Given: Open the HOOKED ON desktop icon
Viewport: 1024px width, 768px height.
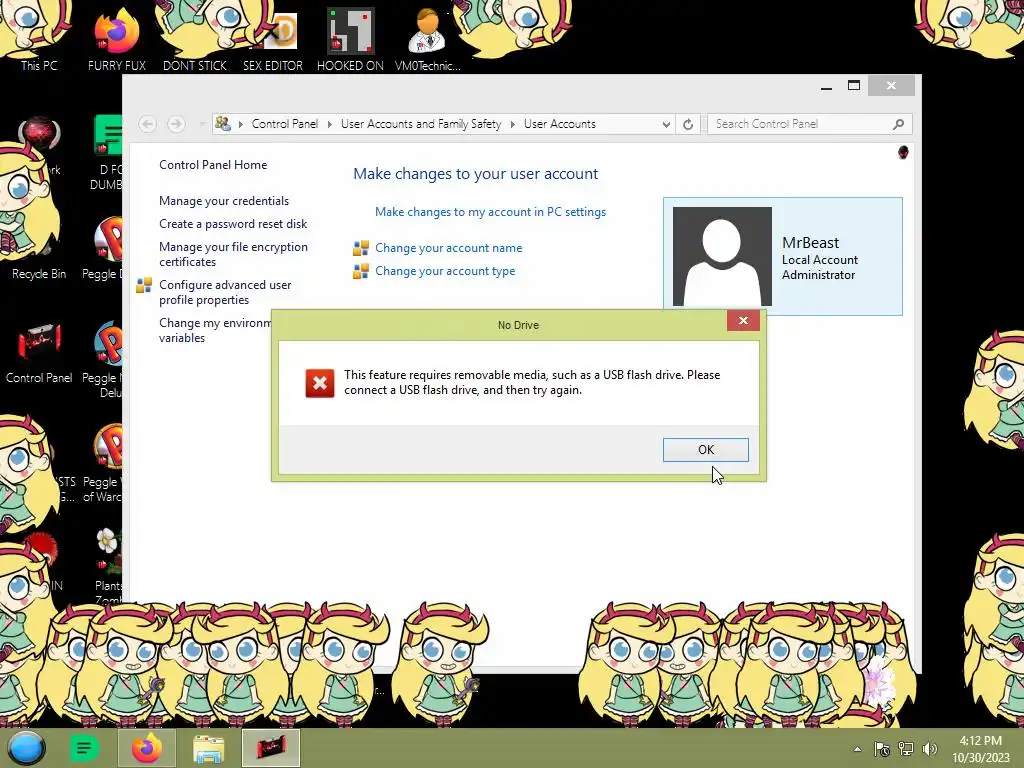Looking at the screenshot, I should pos(350,39).
